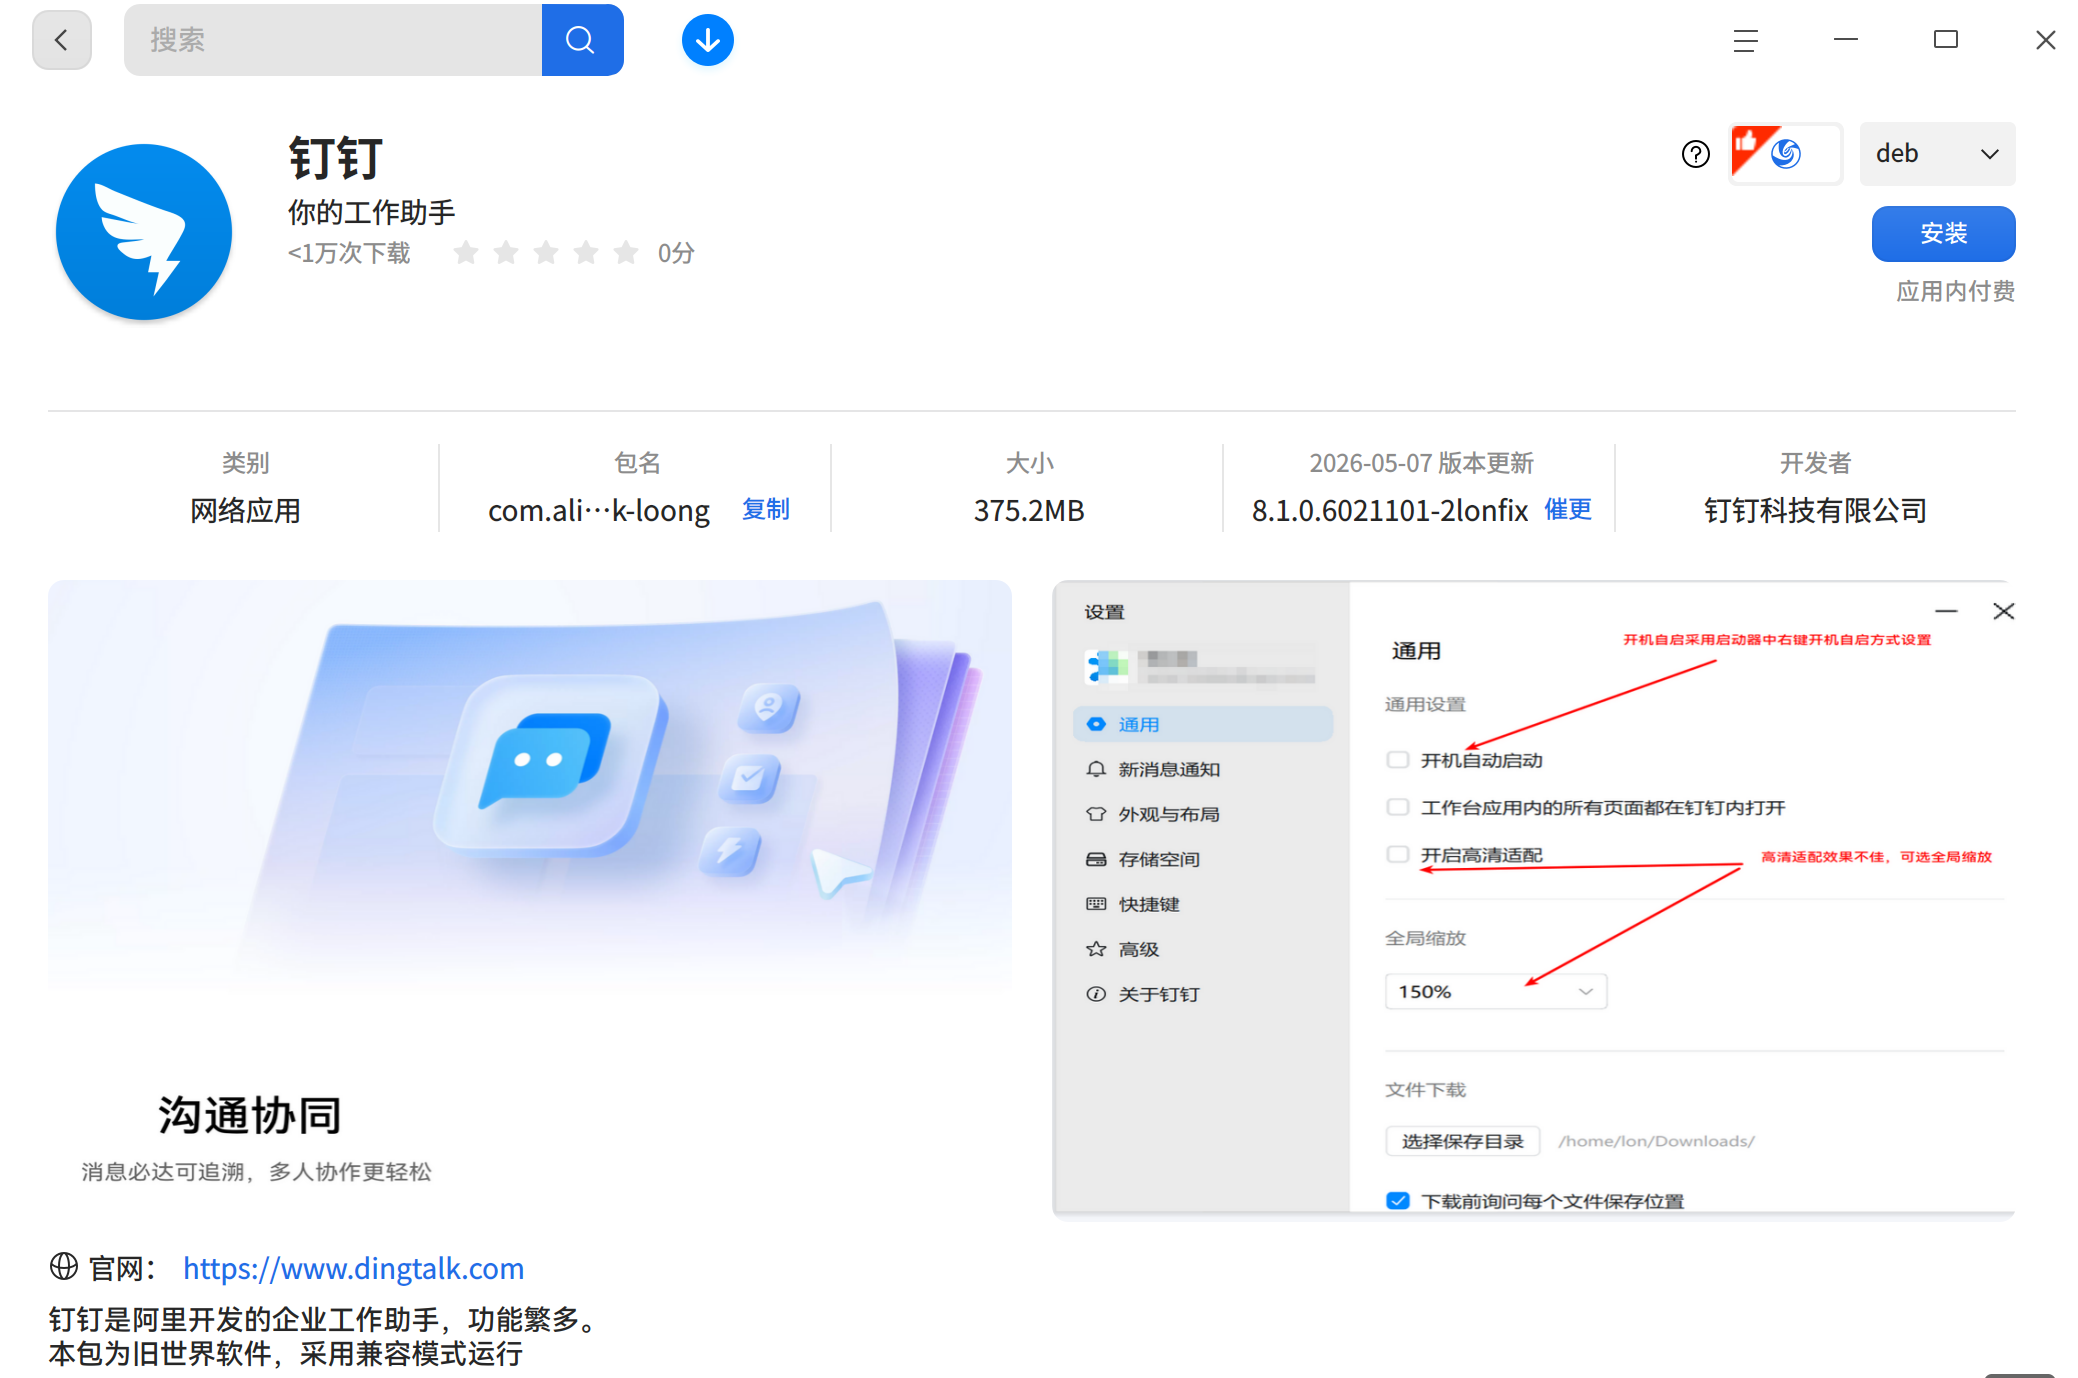Screen dimensions: 2078x1378
Task: Copy the package name via 复制
Action: coord(766,509)
